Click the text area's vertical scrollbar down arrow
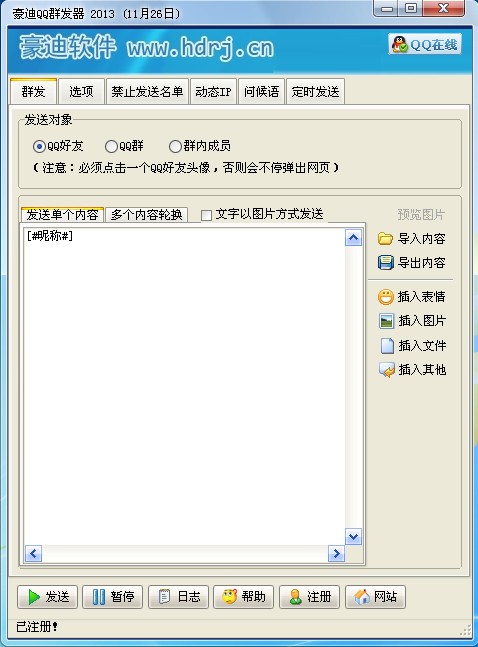The height and width of the screenshot is (647, 478). (x=353, y=536)
